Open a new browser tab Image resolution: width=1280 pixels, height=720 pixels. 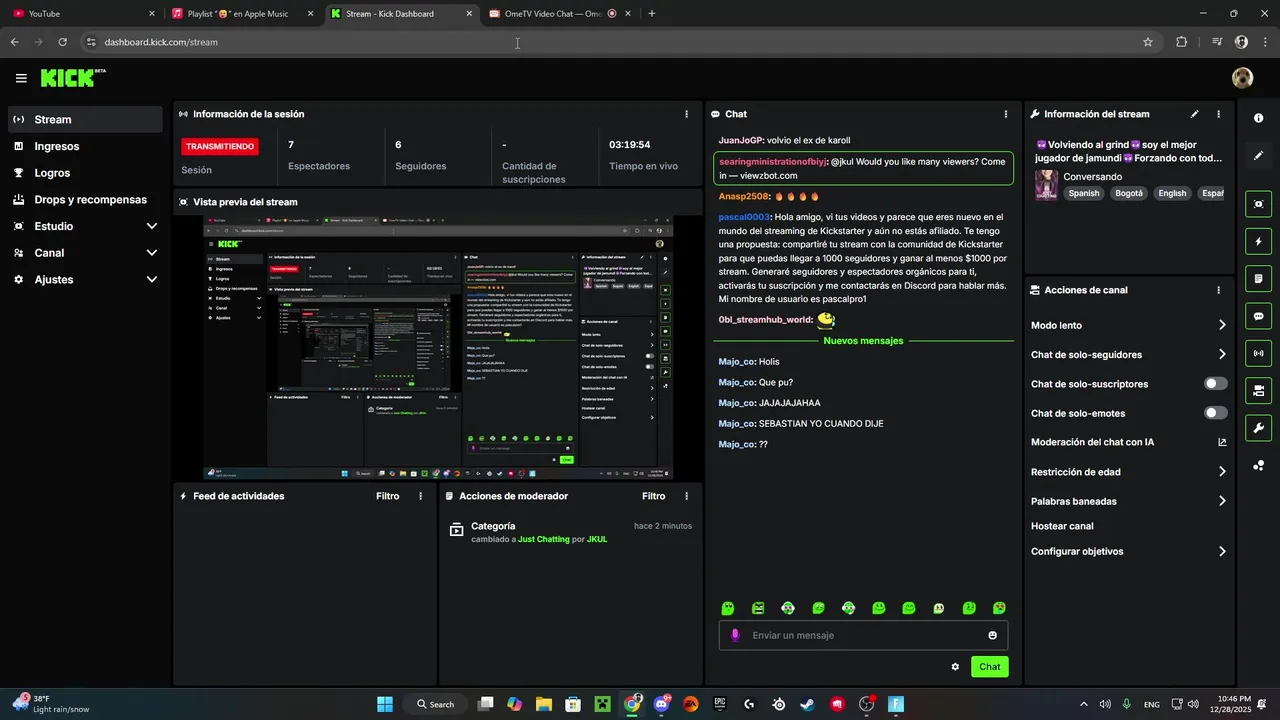pyautogui.click(x=652, y=14)
